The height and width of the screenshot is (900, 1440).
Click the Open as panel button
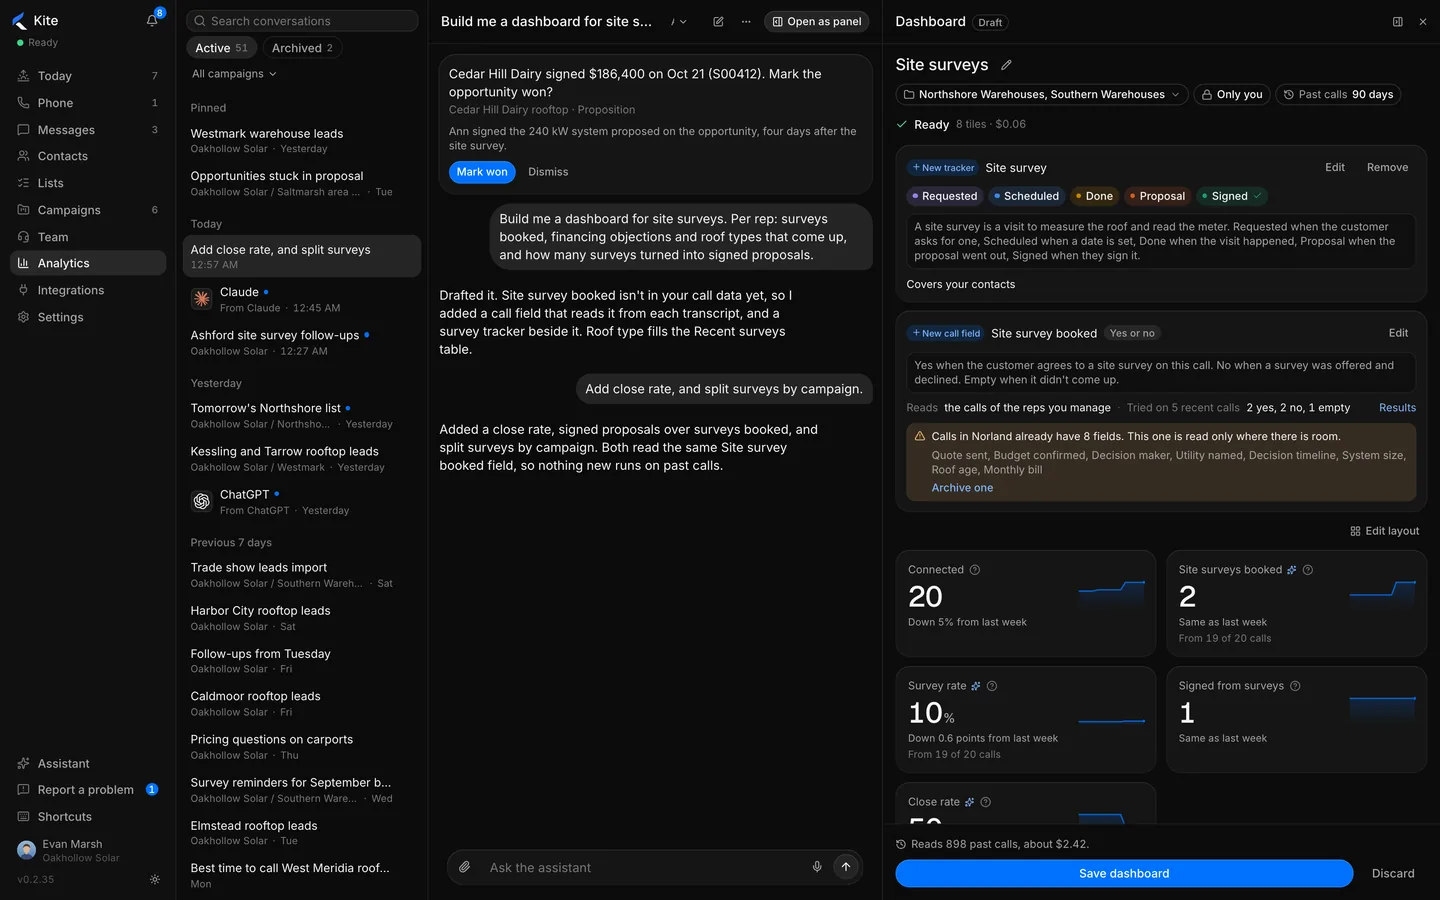point(816,21)
